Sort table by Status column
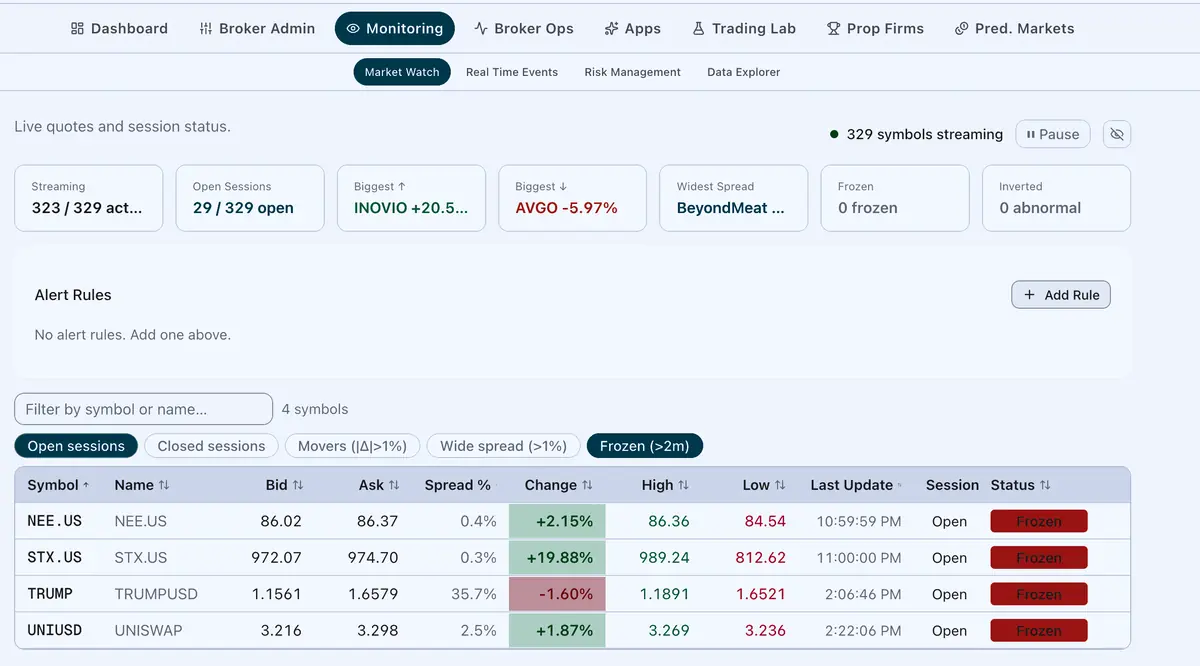Image resolution: width=1200 pixels, height=666 pixels. point(1020,485)
